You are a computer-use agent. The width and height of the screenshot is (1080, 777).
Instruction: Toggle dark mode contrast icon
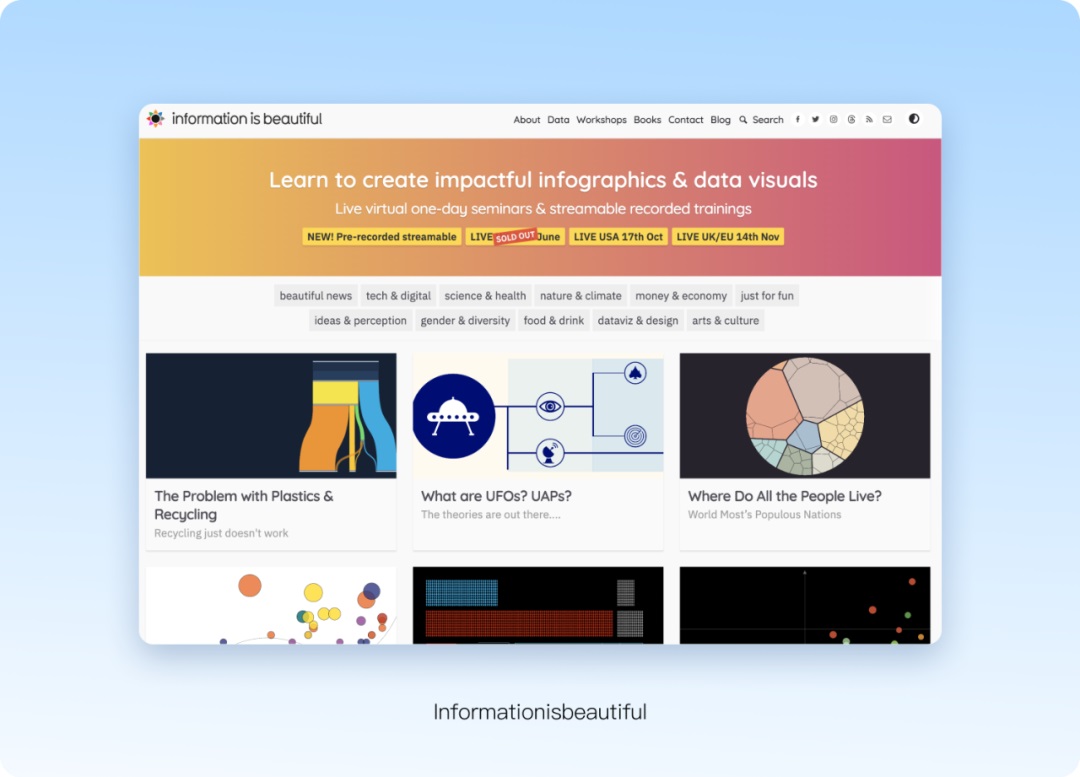(x=914, y=118)
